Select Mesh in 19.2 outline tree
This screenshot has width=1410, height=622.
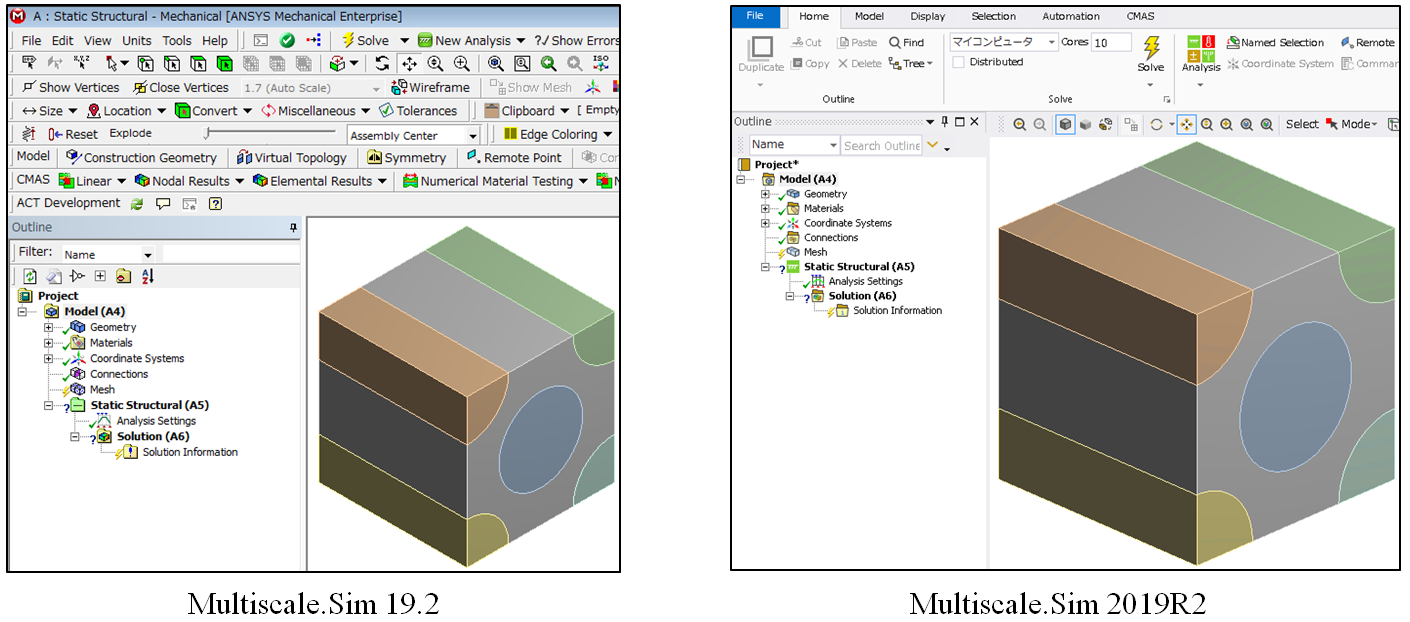pyautogui.click(x=102, y=389)
